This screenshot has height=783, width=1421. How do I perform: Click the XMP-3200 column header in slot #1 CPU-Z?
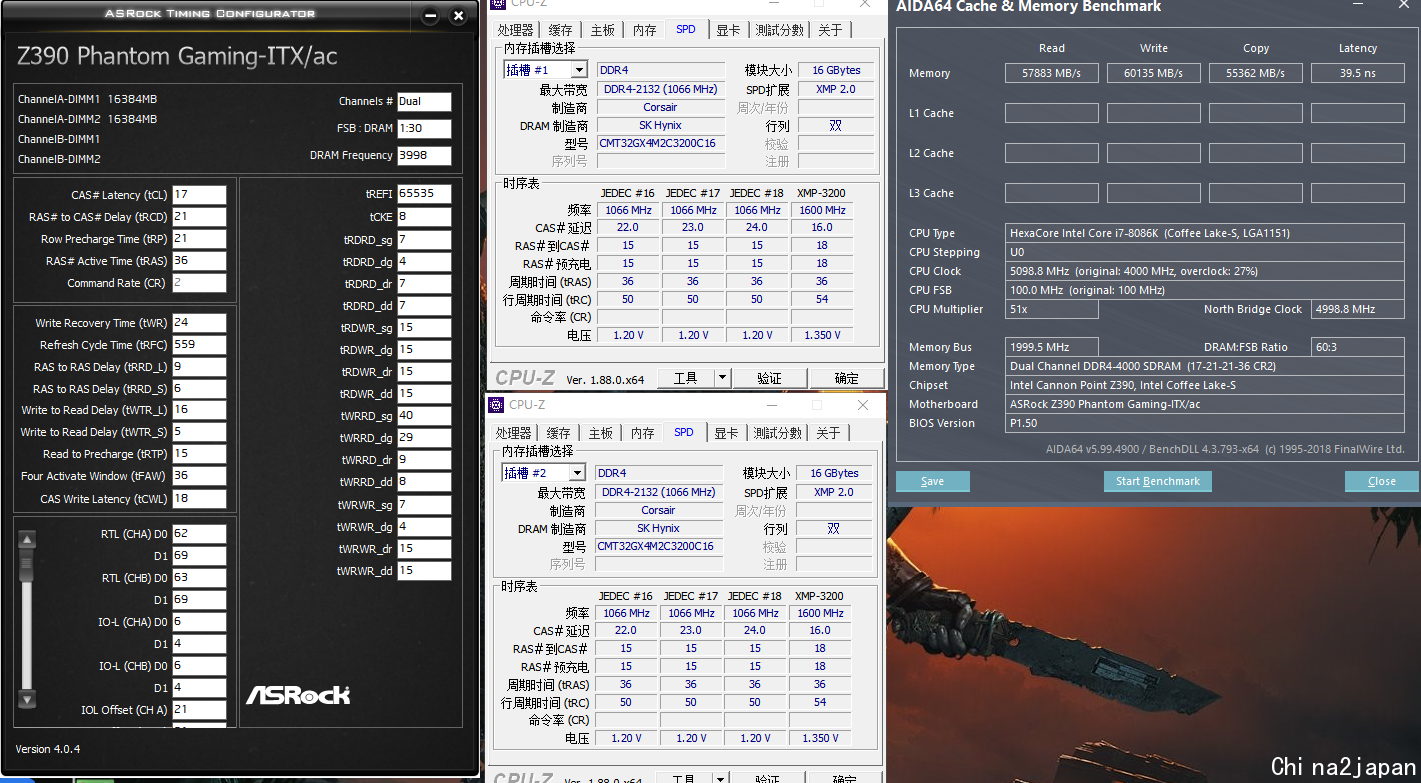821,193
